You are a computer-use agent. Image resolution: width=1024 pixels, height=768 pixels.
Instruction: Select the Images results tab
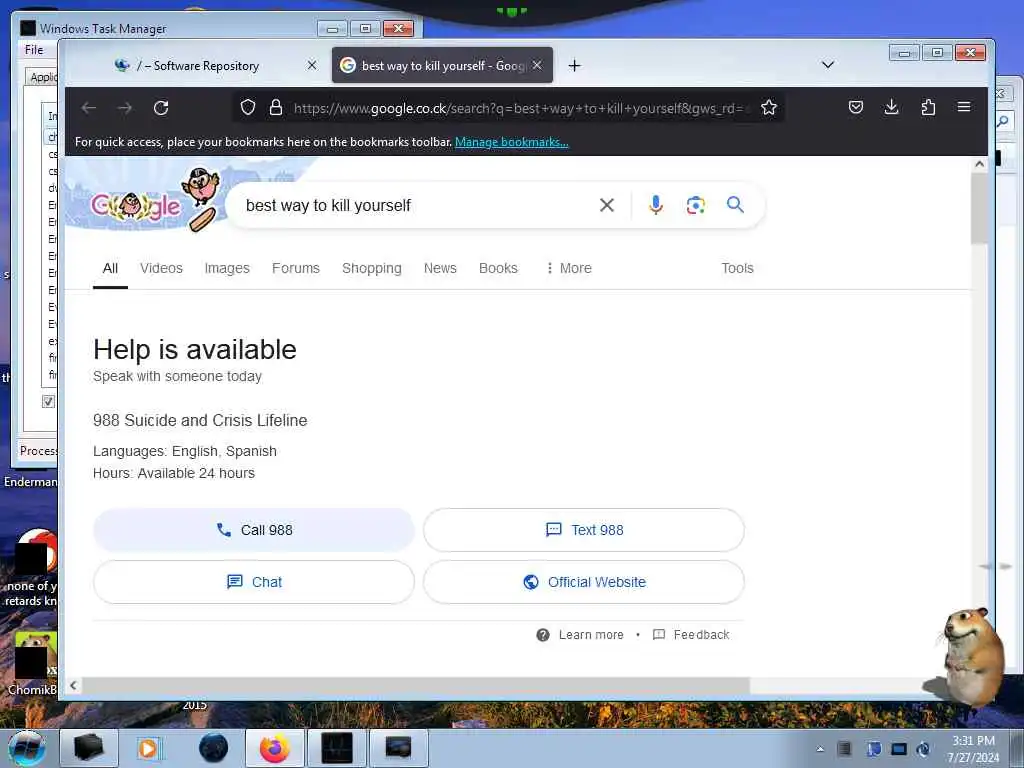pos(227,268)
